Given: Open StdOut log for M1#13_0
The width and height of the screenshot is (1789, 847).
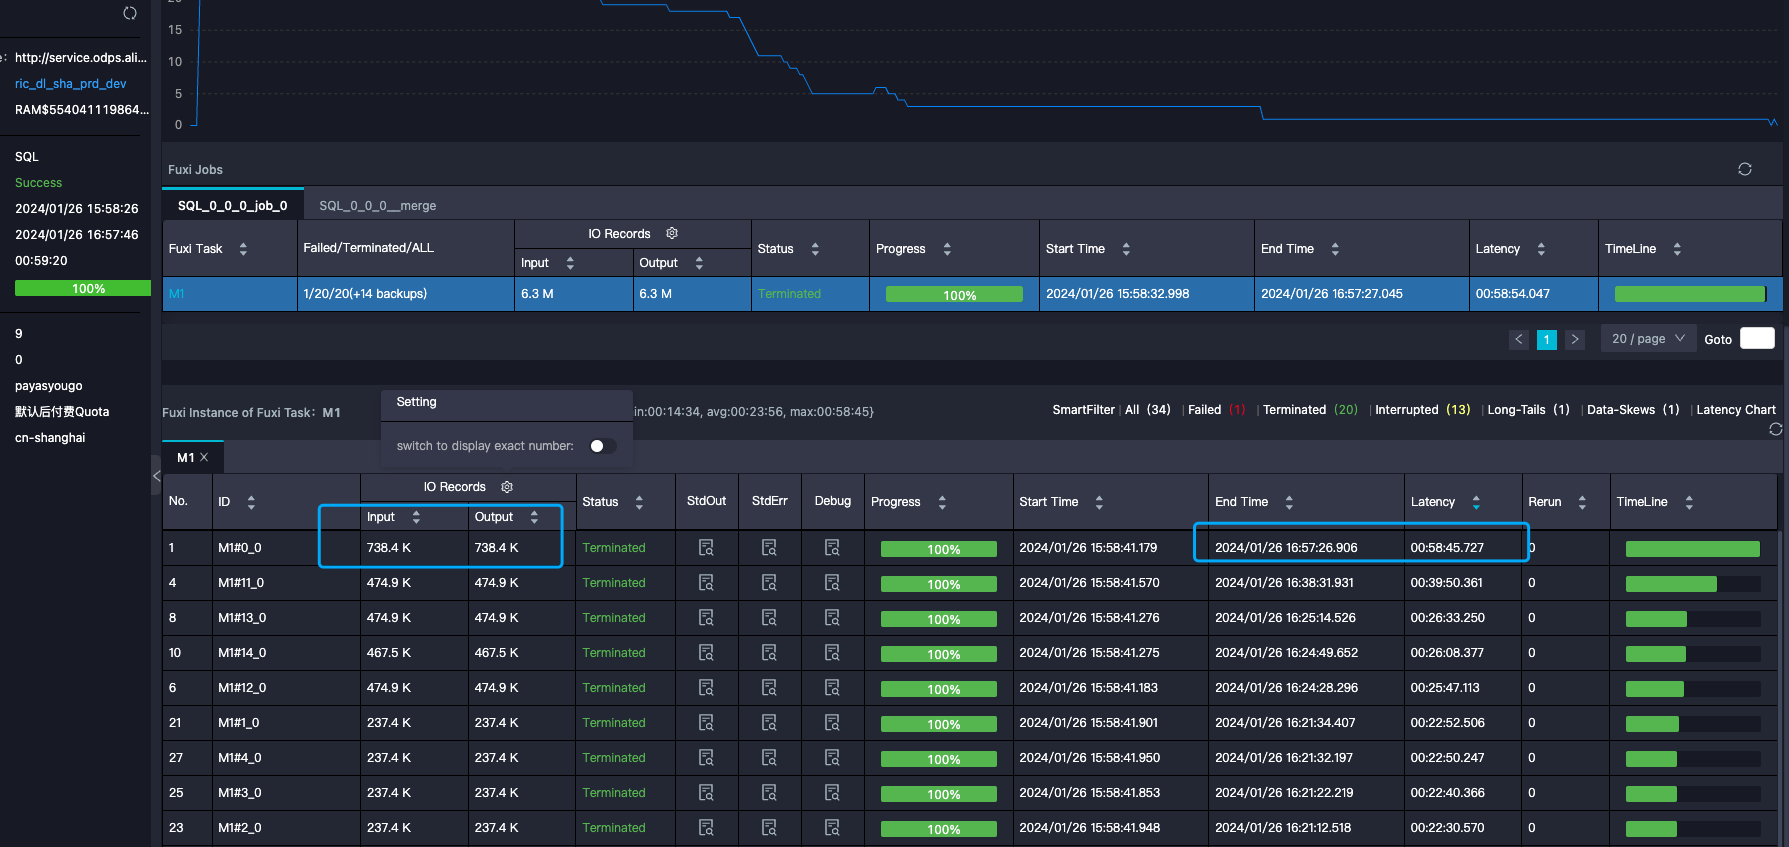Looking at the screenshot, I should tap(706, 617).
